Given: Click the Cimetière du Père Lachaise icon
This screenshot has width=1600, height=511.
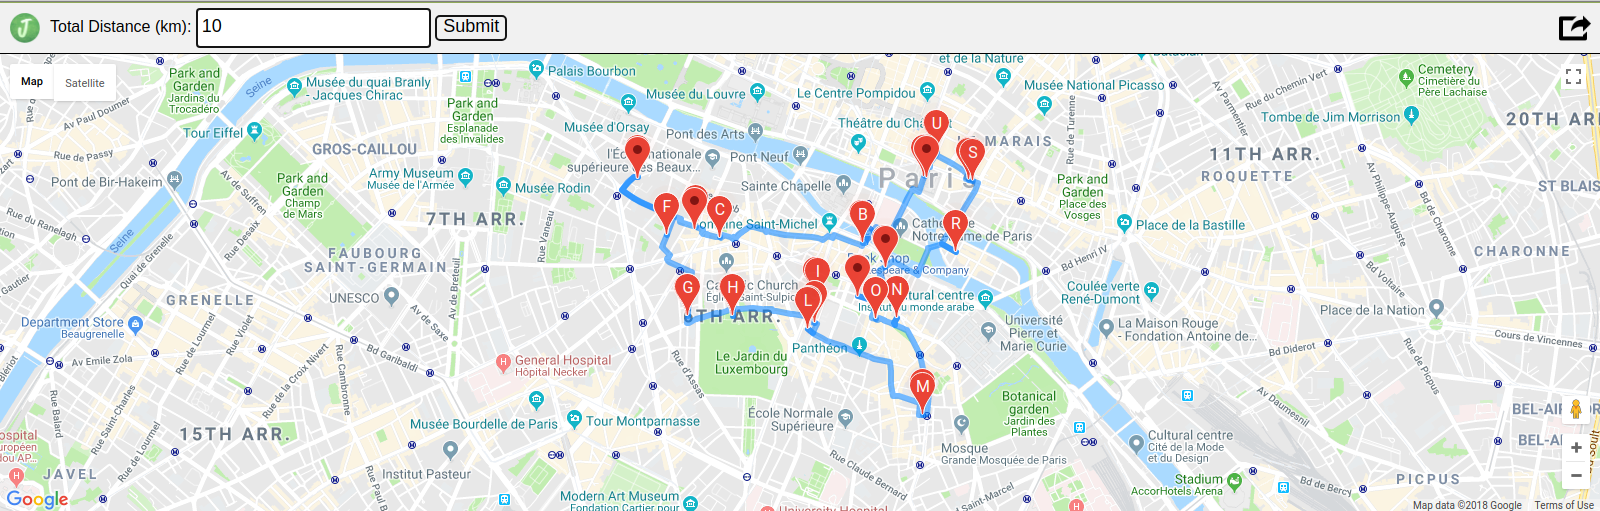Looking at the screenshot, I should (1407, 76).
